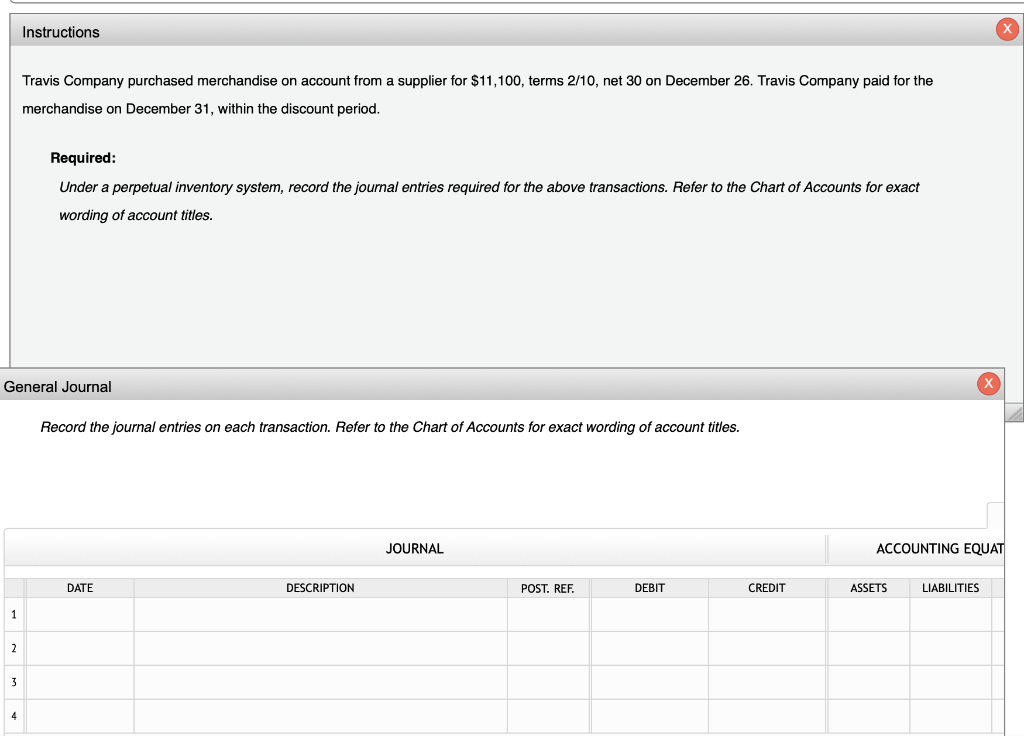Click the Post. Ref. cell in row 1
This screenshot has height=736, width=1024.
(547, 614)
